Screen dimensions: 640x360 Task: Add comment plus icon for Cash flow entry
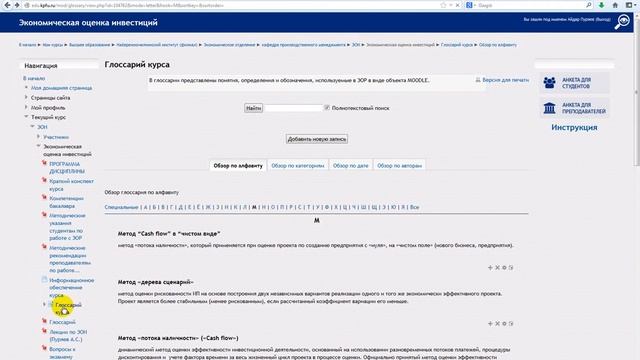coord(490,268)
